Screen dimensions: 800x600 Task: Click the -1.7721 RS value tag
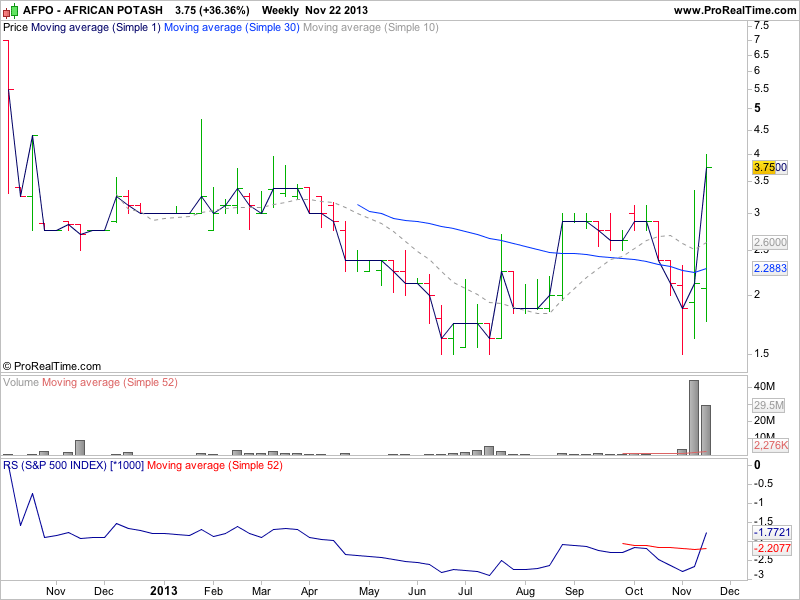772,533
